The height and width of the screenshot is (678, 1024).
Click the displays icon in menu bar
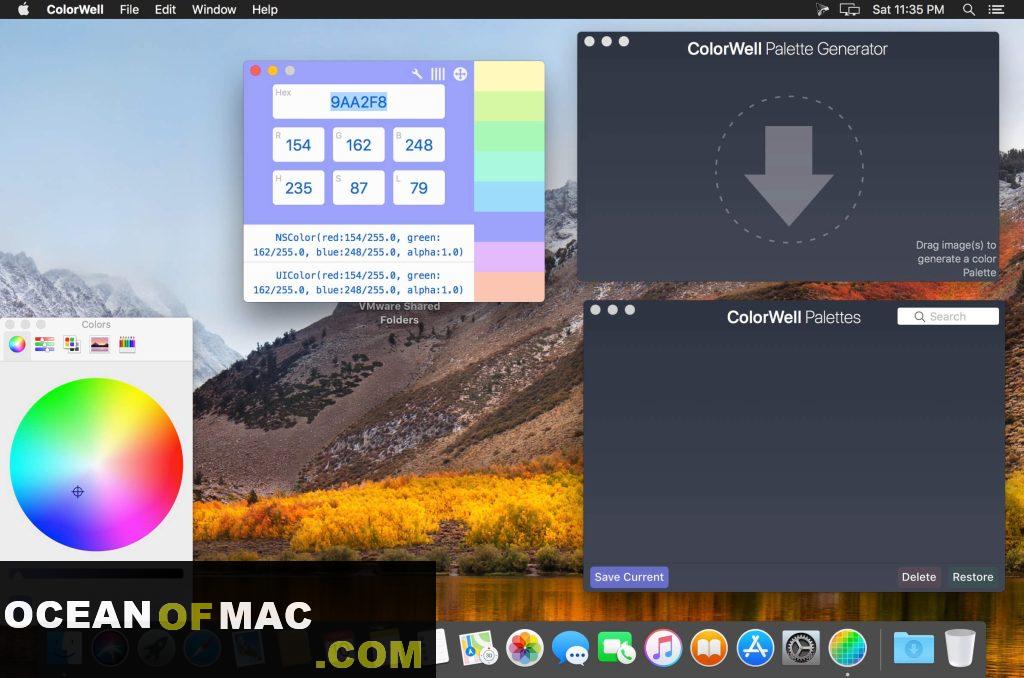[x=850, y=9]
